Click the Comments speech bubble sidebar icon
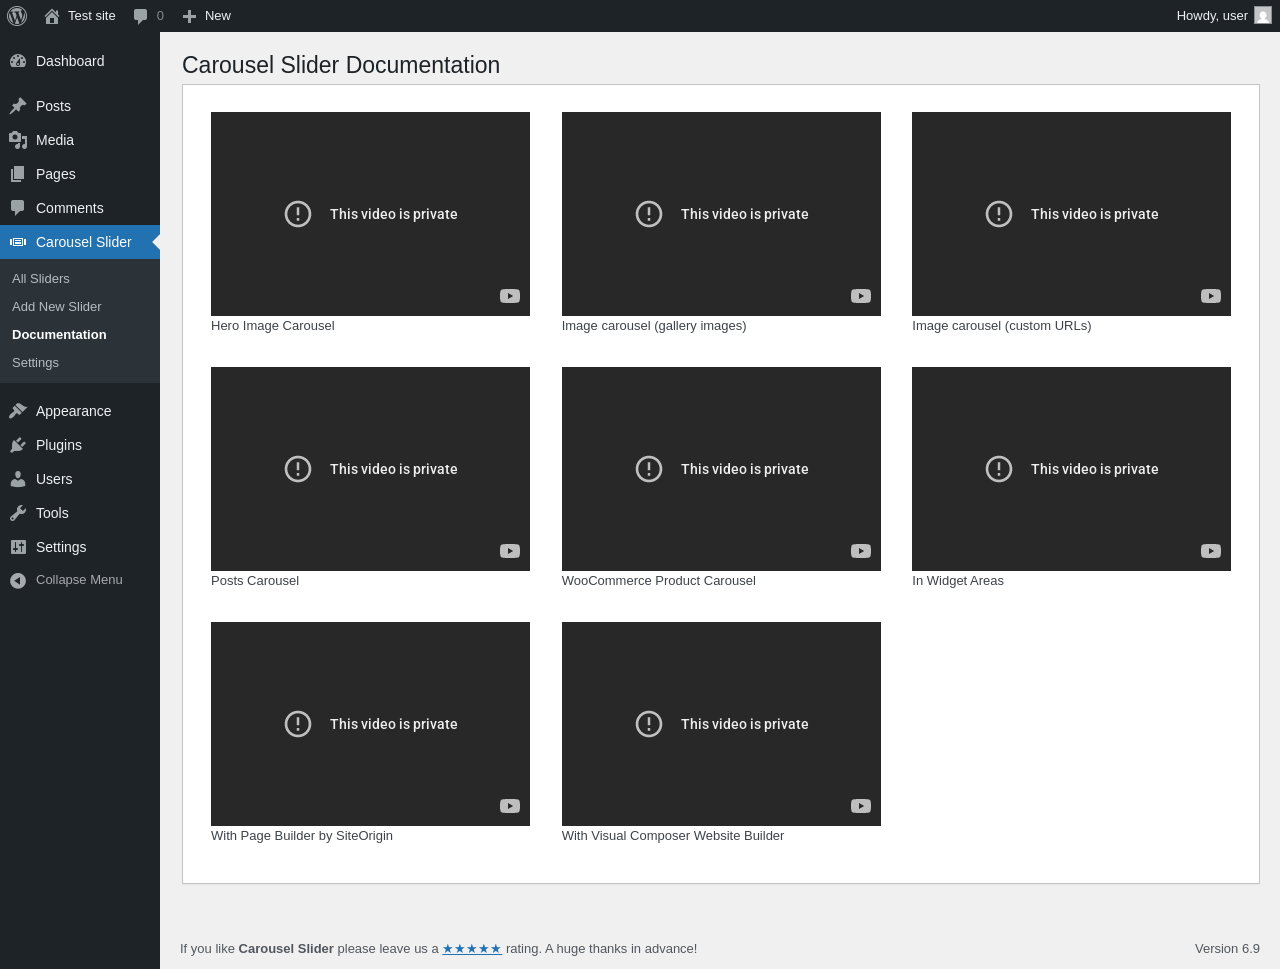Viewport: 1280px width, 969px height. point(18,208)
